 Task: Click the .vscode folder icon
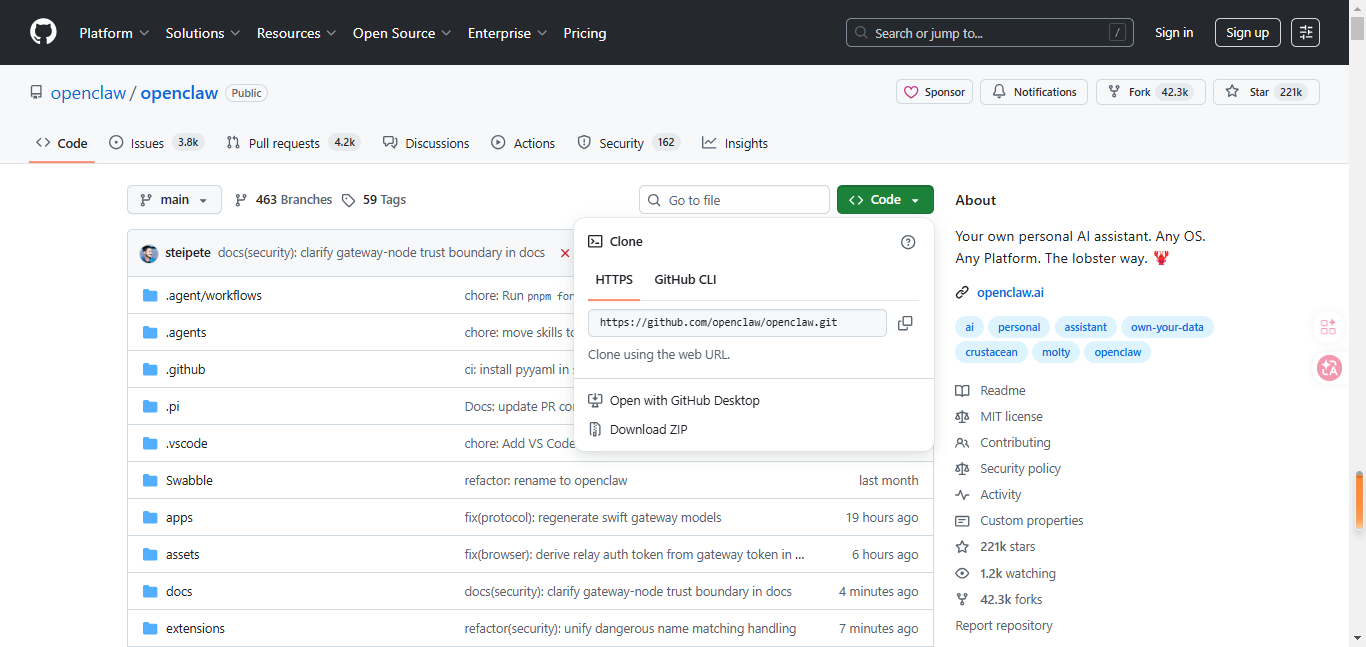click(151, 443)
